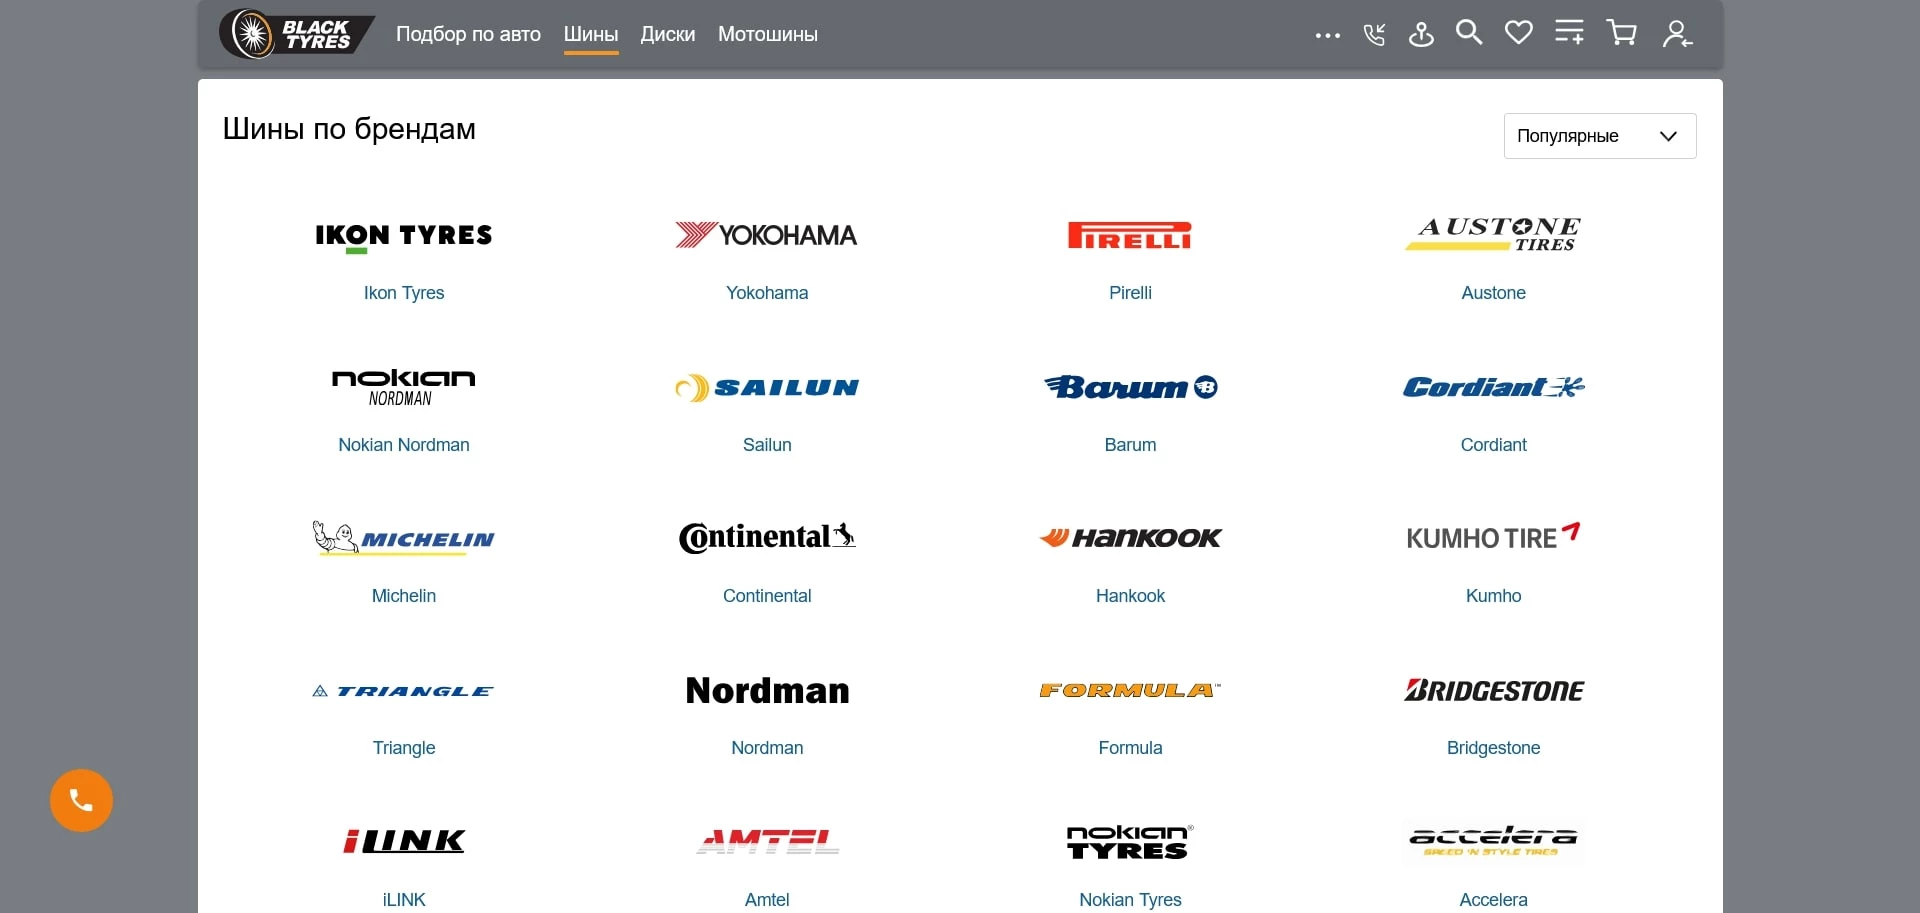The width and height of the screenshot is (1920, 913).
Task: Open the comparison list icon
Action: (x=1569, y=33)
